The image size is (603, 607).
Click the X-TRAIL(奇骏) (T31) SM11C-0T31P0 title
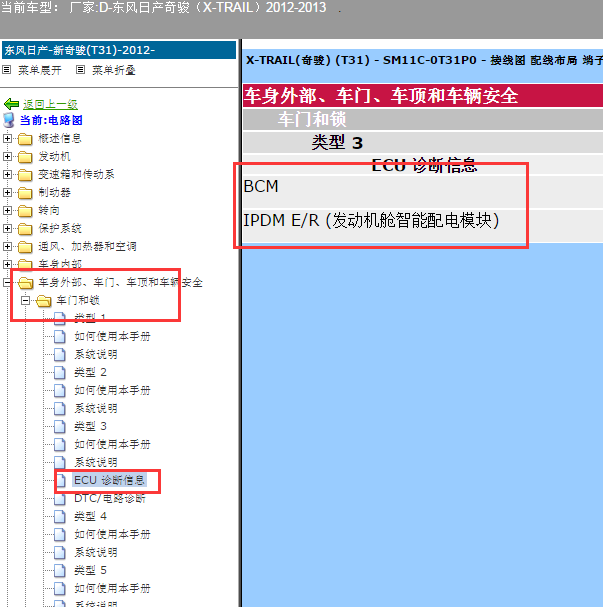pos(423,60)
